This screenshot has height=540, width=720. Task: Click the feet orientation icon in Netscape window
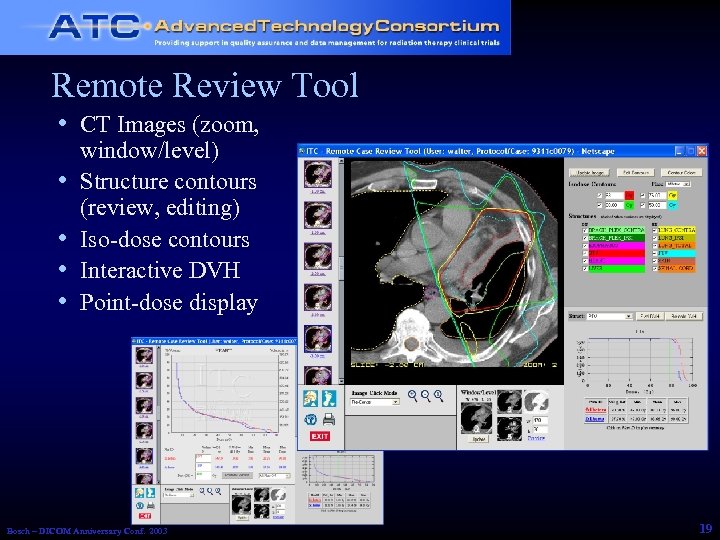tap(329, 399)
